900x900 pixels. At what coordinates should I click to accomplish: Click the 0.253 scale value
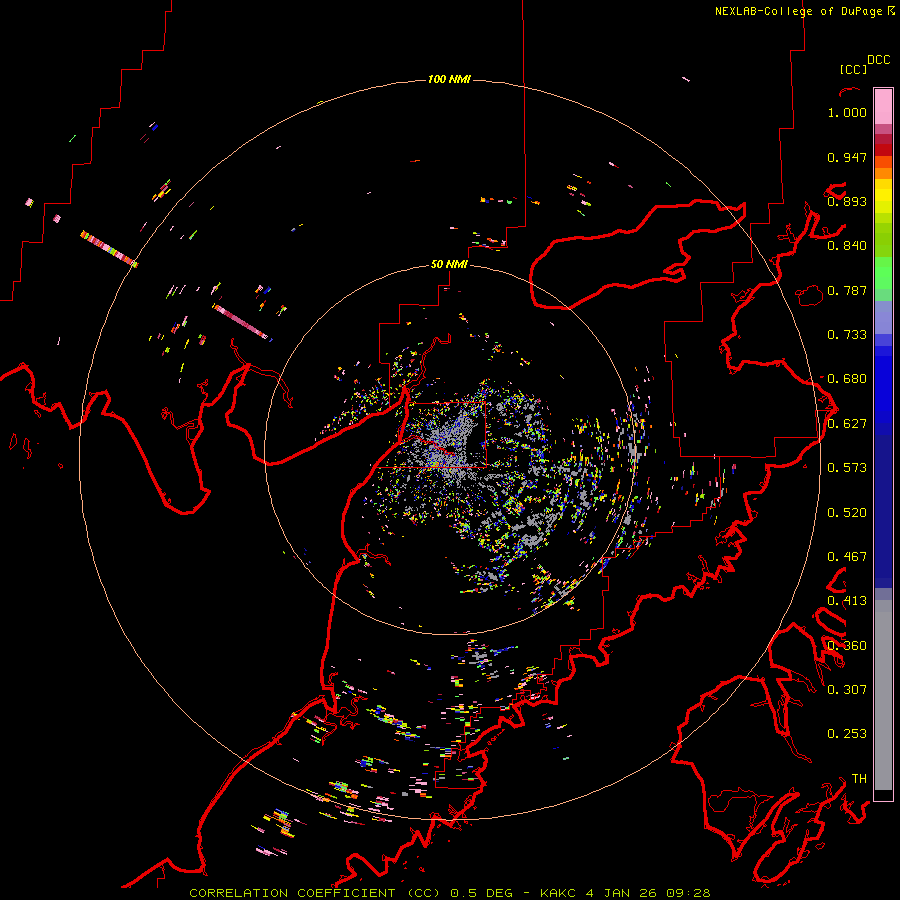pyautogui.click(x=847, y=734)
